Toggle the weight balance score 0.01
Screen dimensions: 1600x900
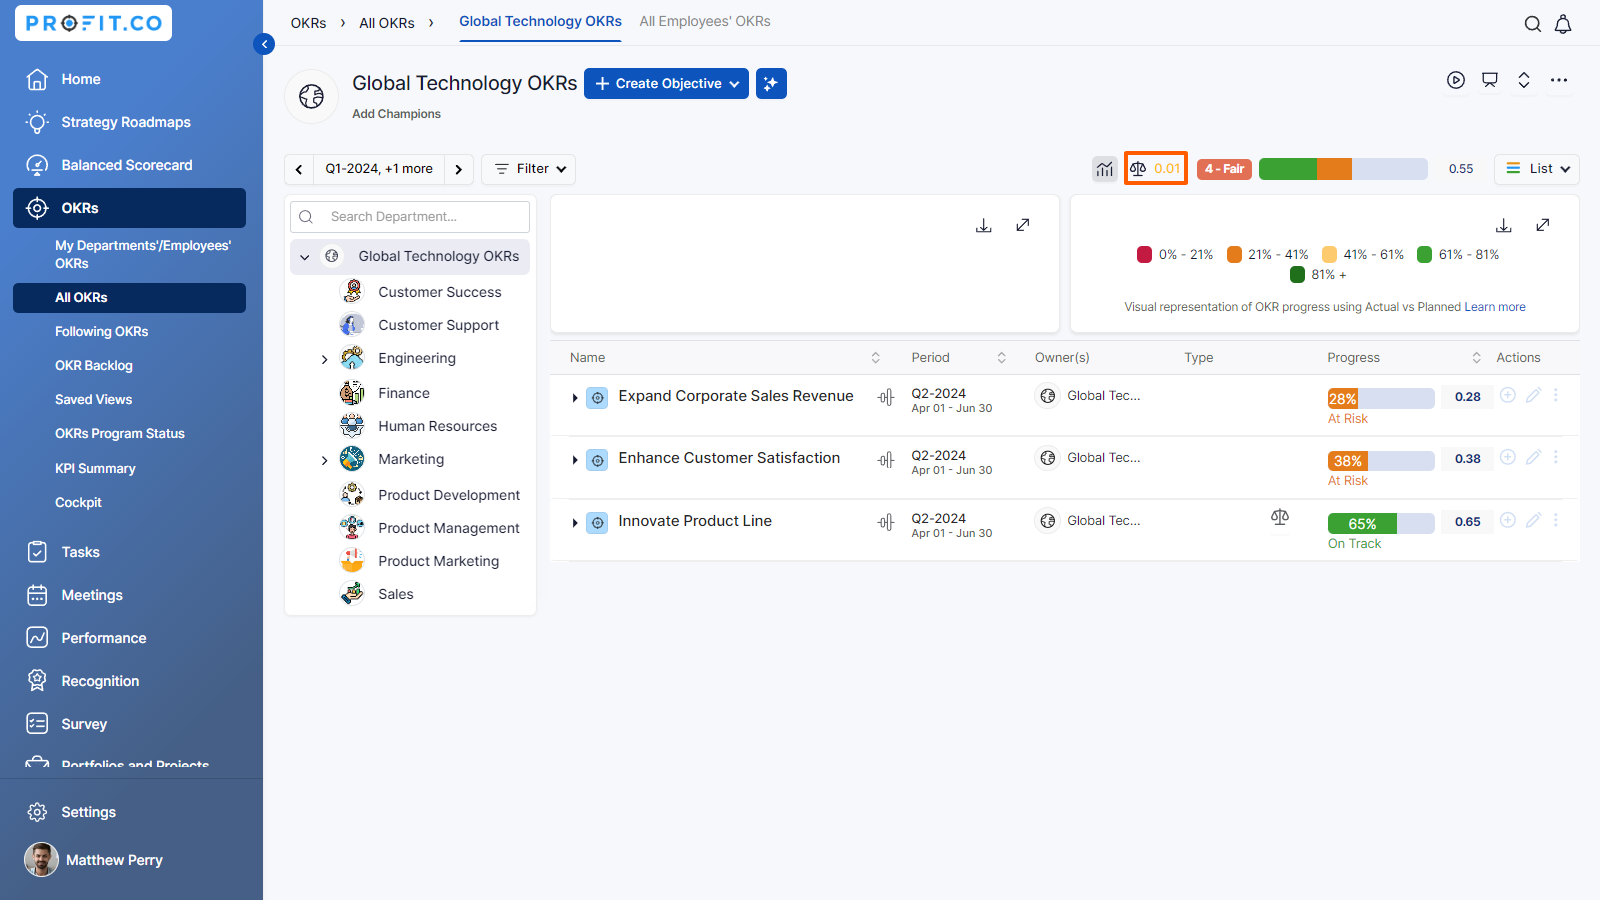coord(1156,169)
